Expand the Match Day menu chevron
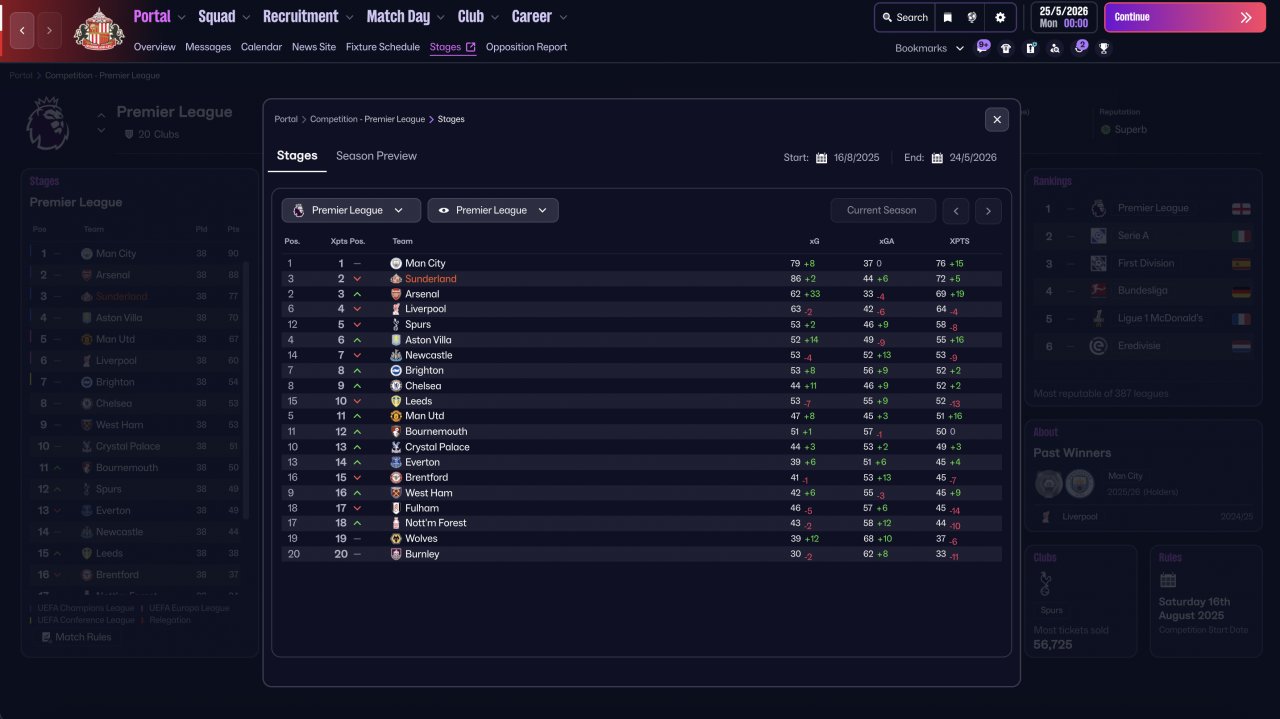Image resolution: width=1280 pixels, height=719 pixels. (440, 17)
